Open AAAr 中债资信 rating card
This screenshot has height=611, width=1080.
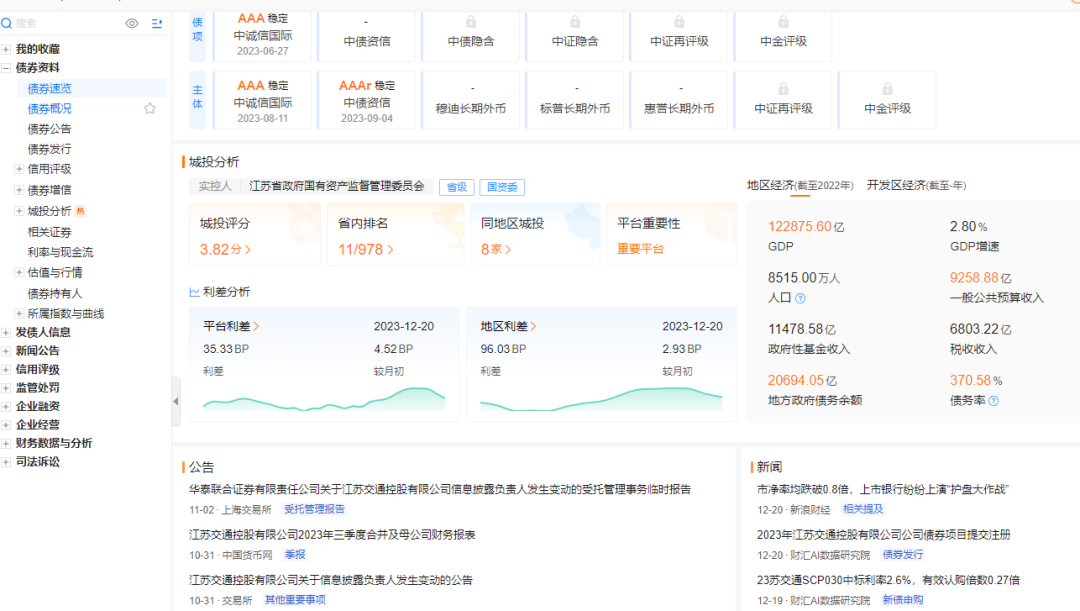pos(366,101)
